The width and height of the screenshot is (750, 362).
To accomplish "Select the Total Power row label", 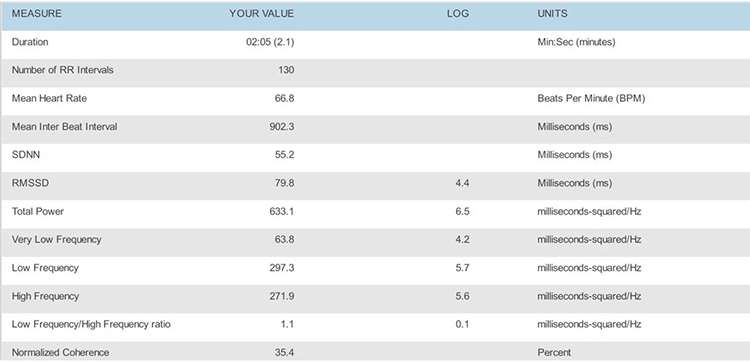I will pyautogui.click(x=38, y=211).
